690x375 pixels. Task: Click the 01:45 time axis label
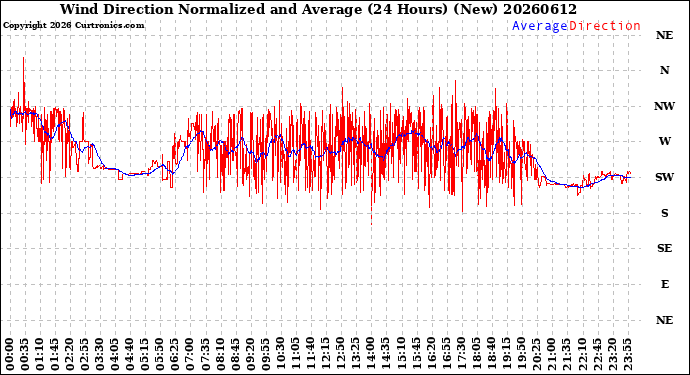pos(55,355)
